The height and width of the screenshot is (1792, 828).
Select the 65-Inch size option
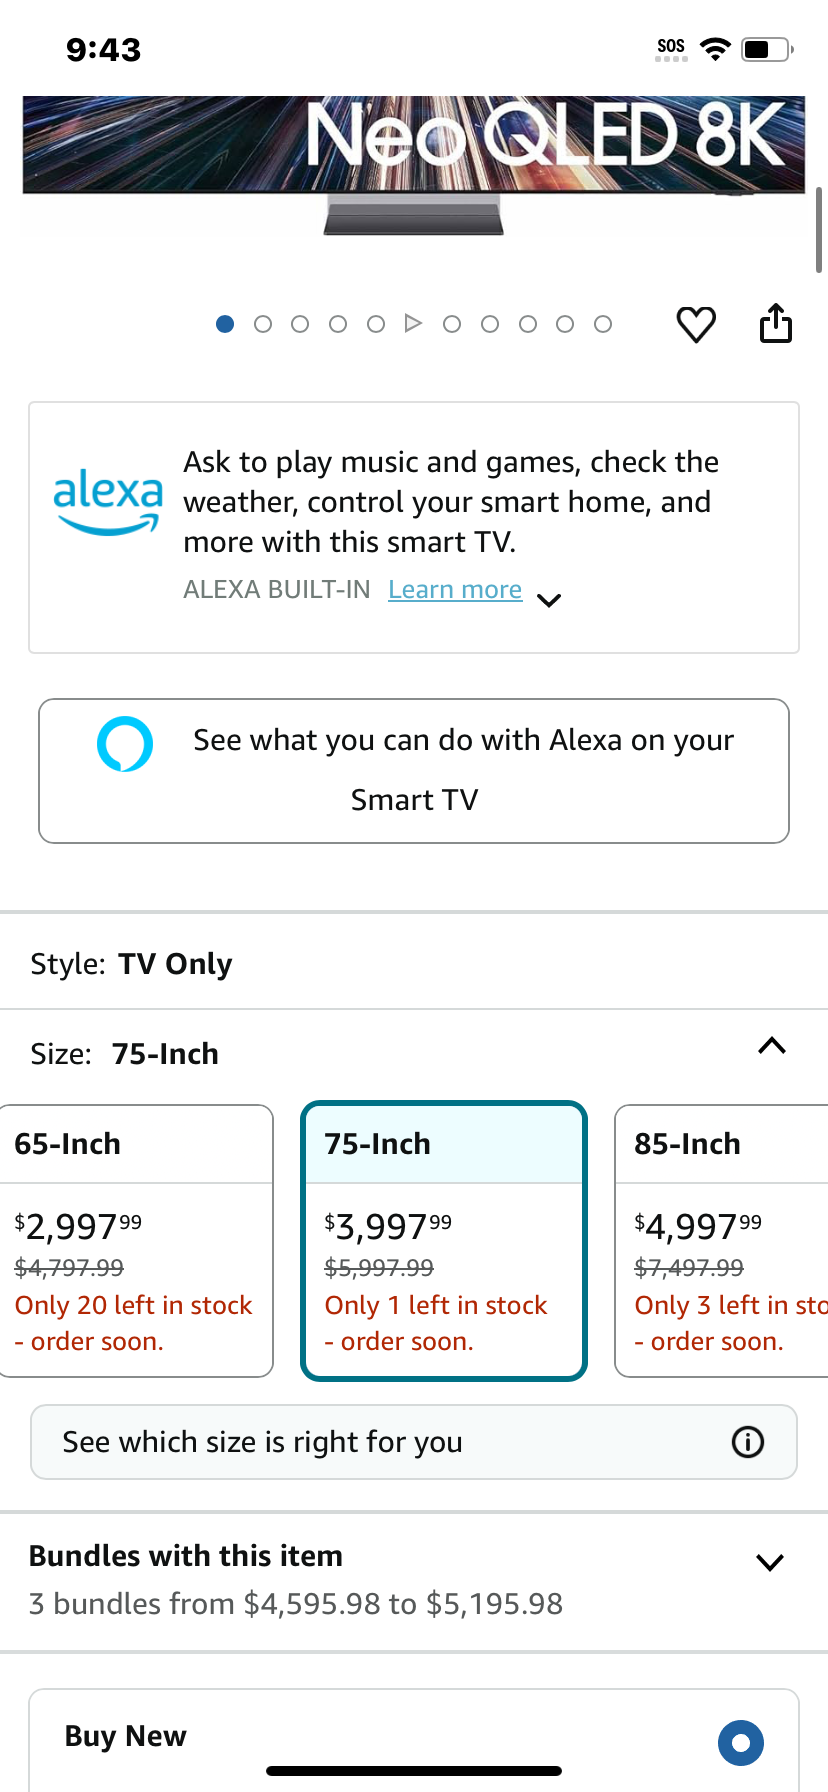pyautogui.click(x=134, y=1241)
